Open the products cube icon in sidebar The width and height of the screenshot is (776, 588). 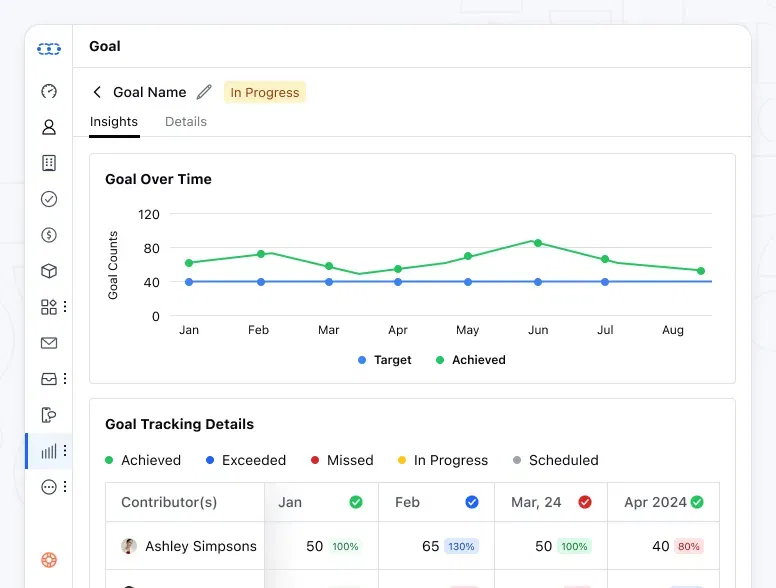pos(49,271)
